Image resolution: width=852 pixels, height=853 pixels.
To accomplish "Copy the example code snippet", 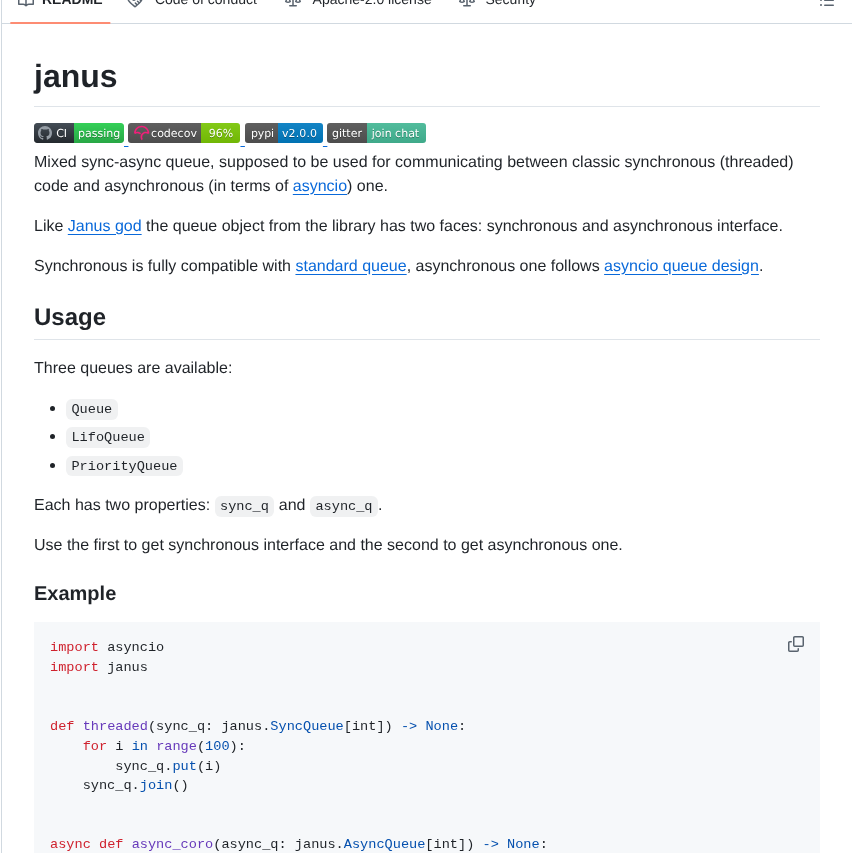I will point(795,644).
